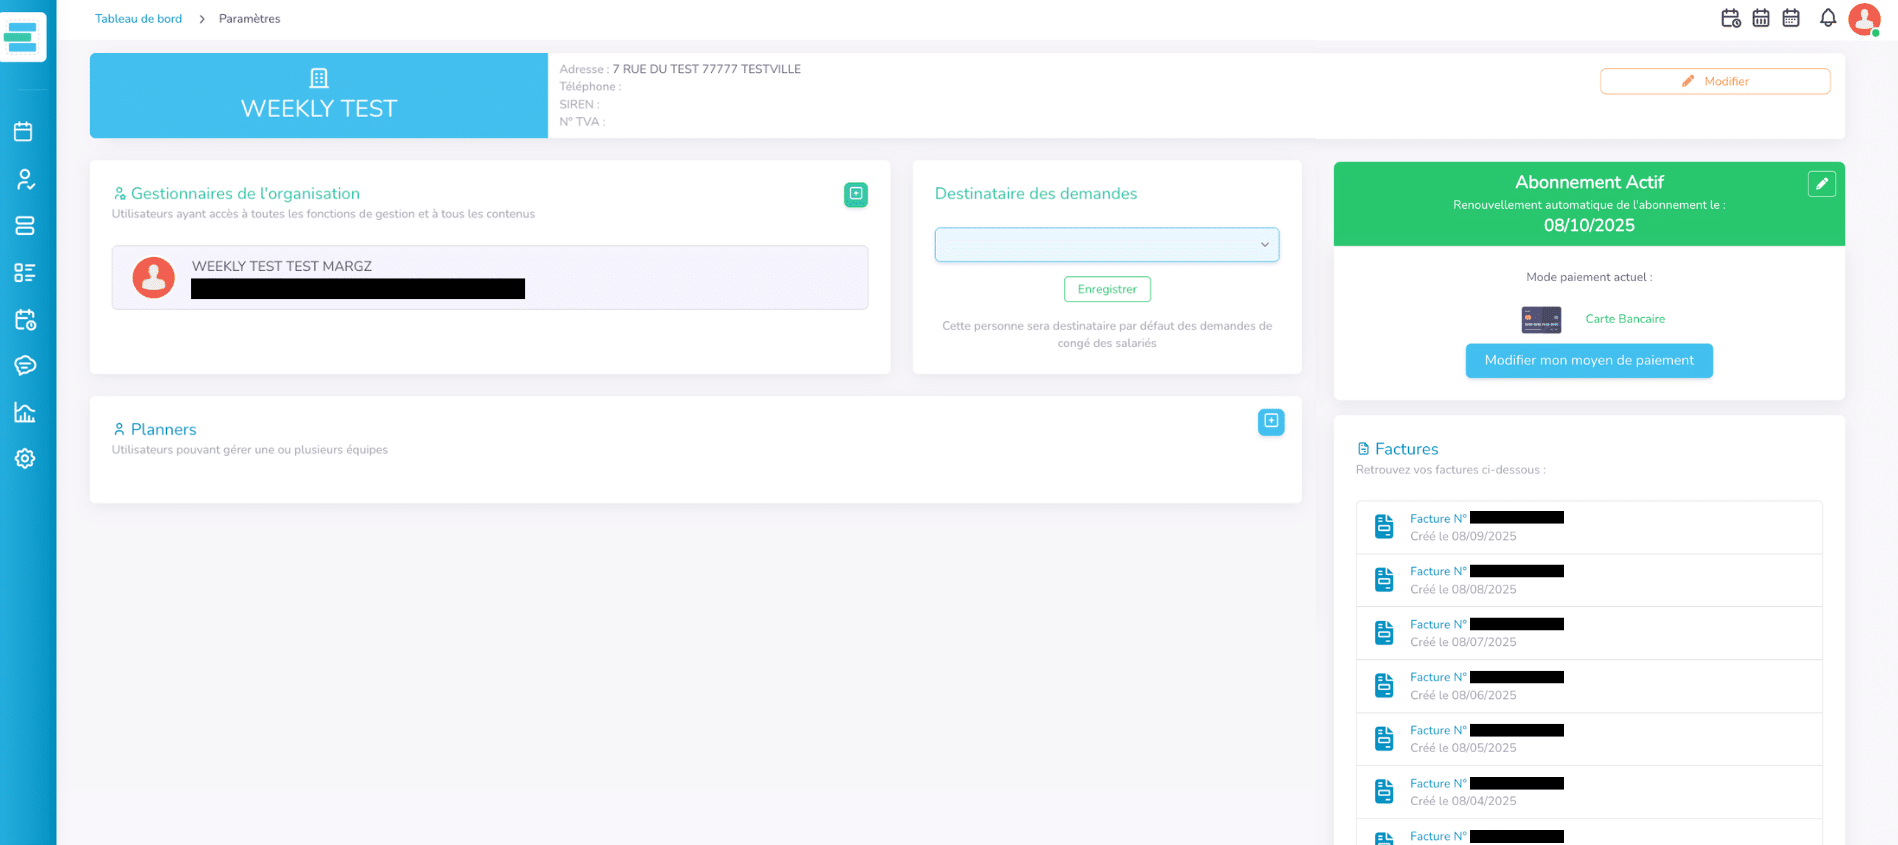The width and height of the screenshot is (1898, 845).
Task: Click the Paramètres breadcrumb text
Action: point(250,19)
